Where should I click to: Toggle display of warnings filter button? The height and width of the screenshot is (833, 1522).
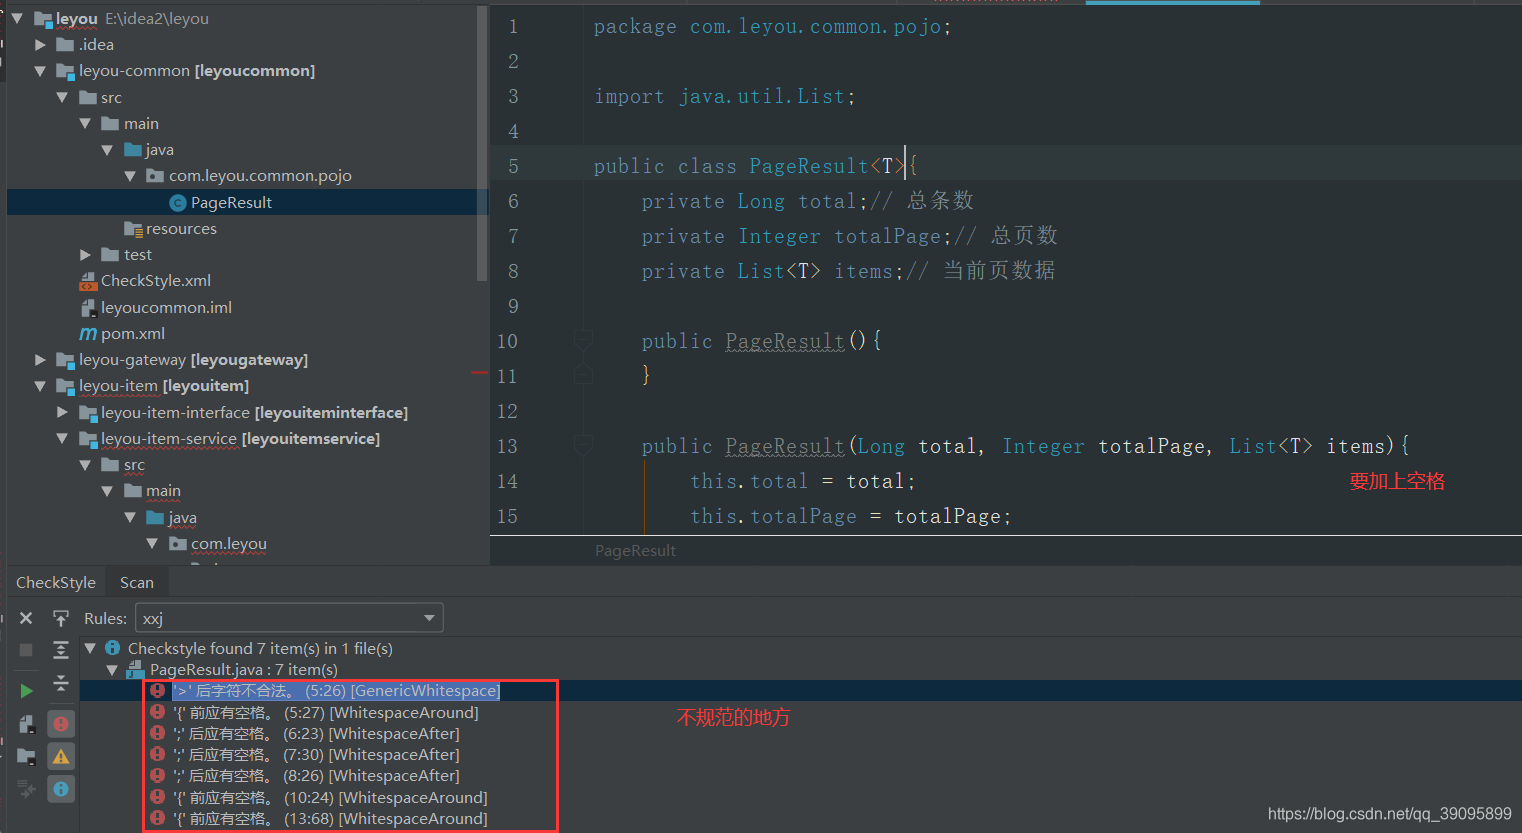(61, 757)
